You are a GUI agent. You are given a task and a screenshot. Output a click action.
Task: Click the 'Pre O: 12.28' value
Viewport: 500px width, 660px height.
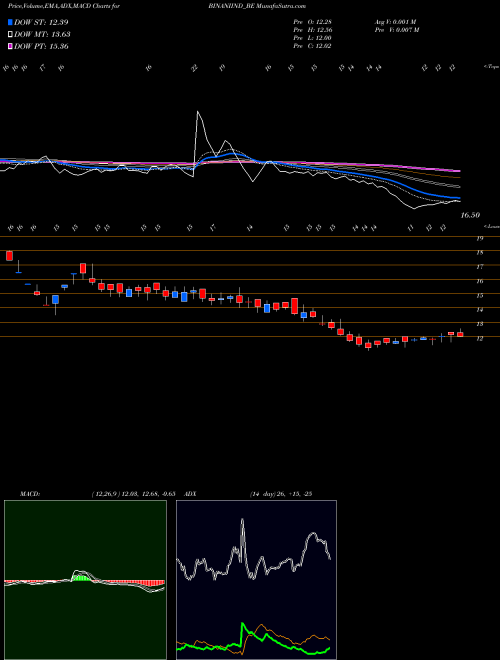click(314, 22)
